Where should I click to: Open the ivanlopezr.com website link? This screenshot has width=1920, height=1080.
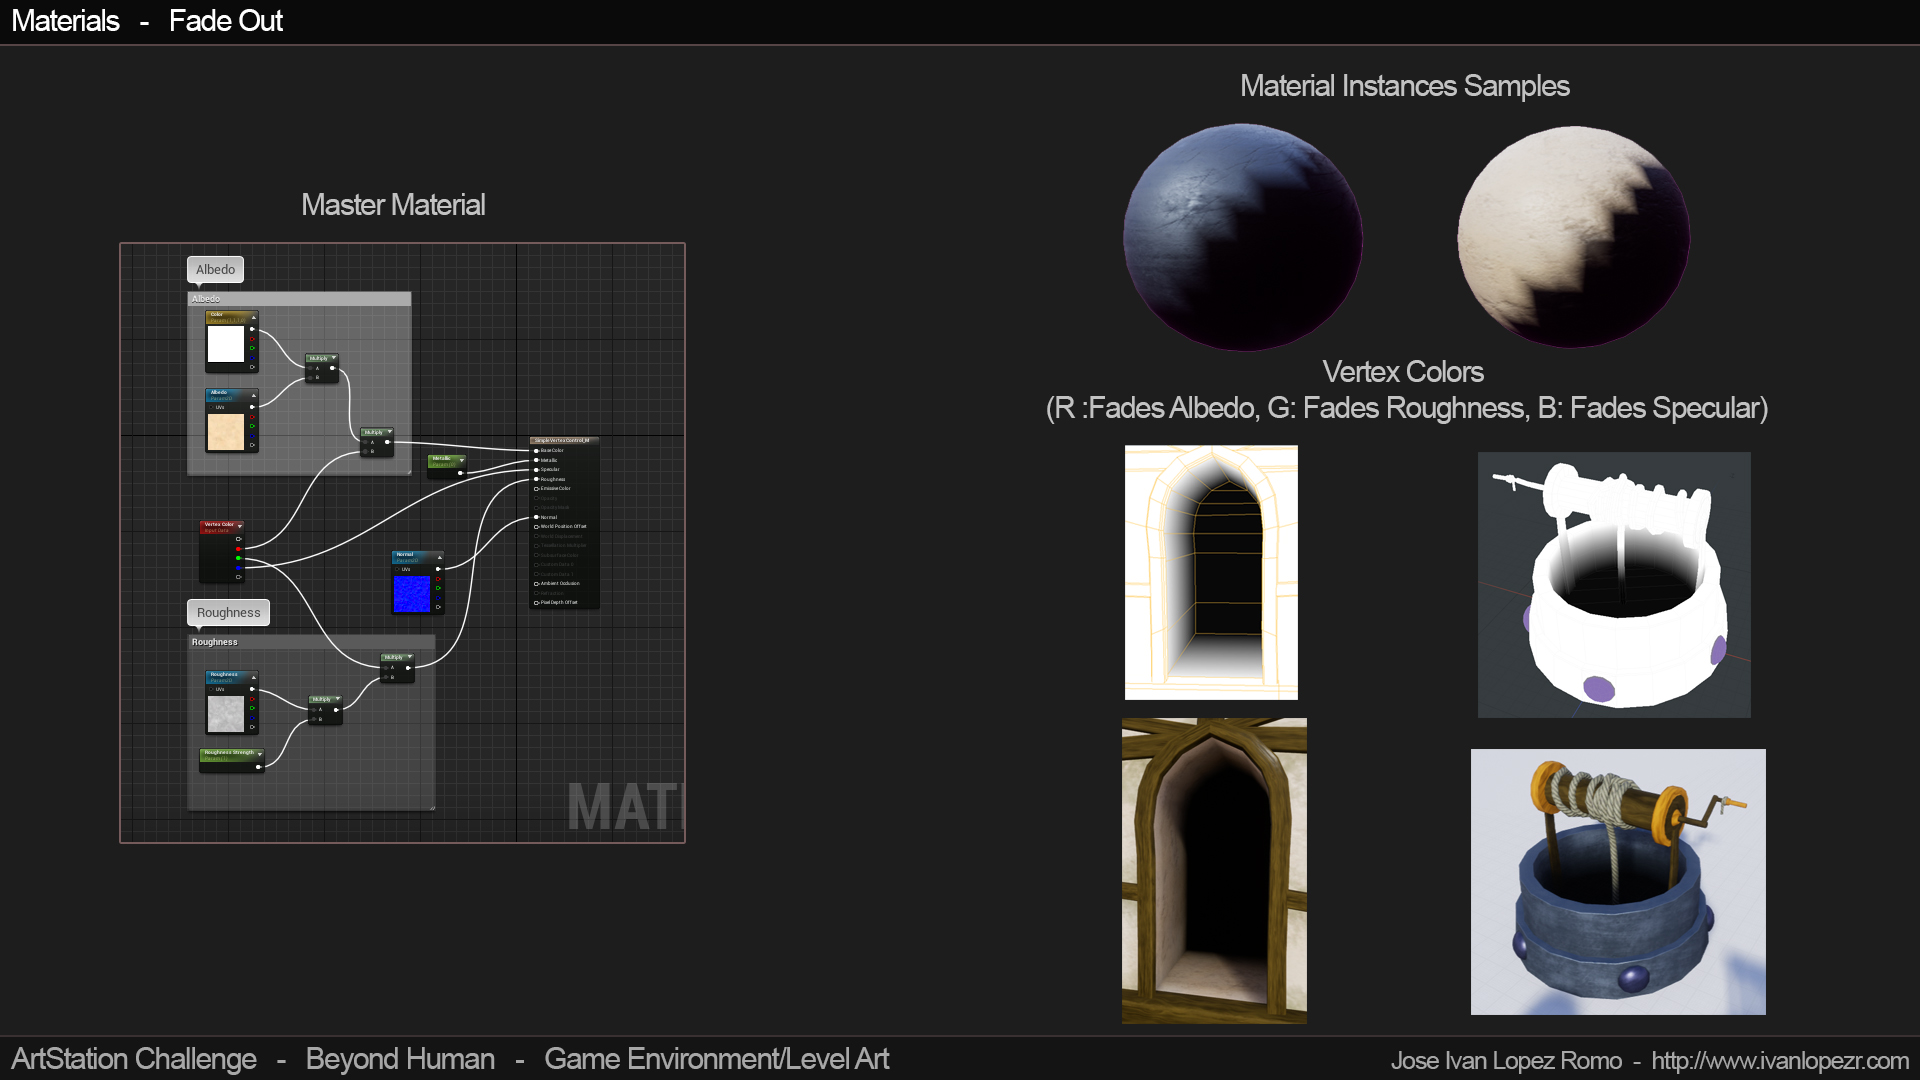tap(1780, 1060)
